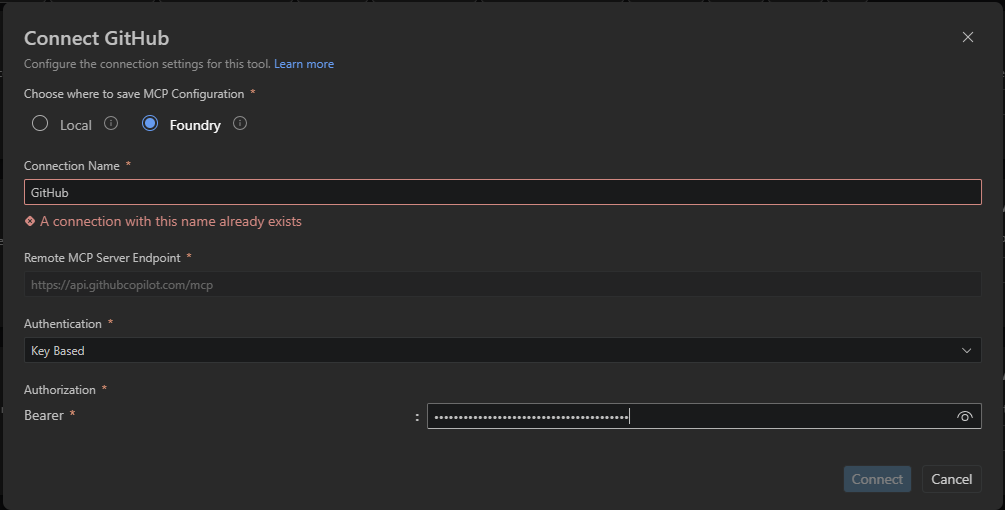Focus the Connection Name text field
The height and width of the screenshot is (510, 1005).
pos(502,192)
